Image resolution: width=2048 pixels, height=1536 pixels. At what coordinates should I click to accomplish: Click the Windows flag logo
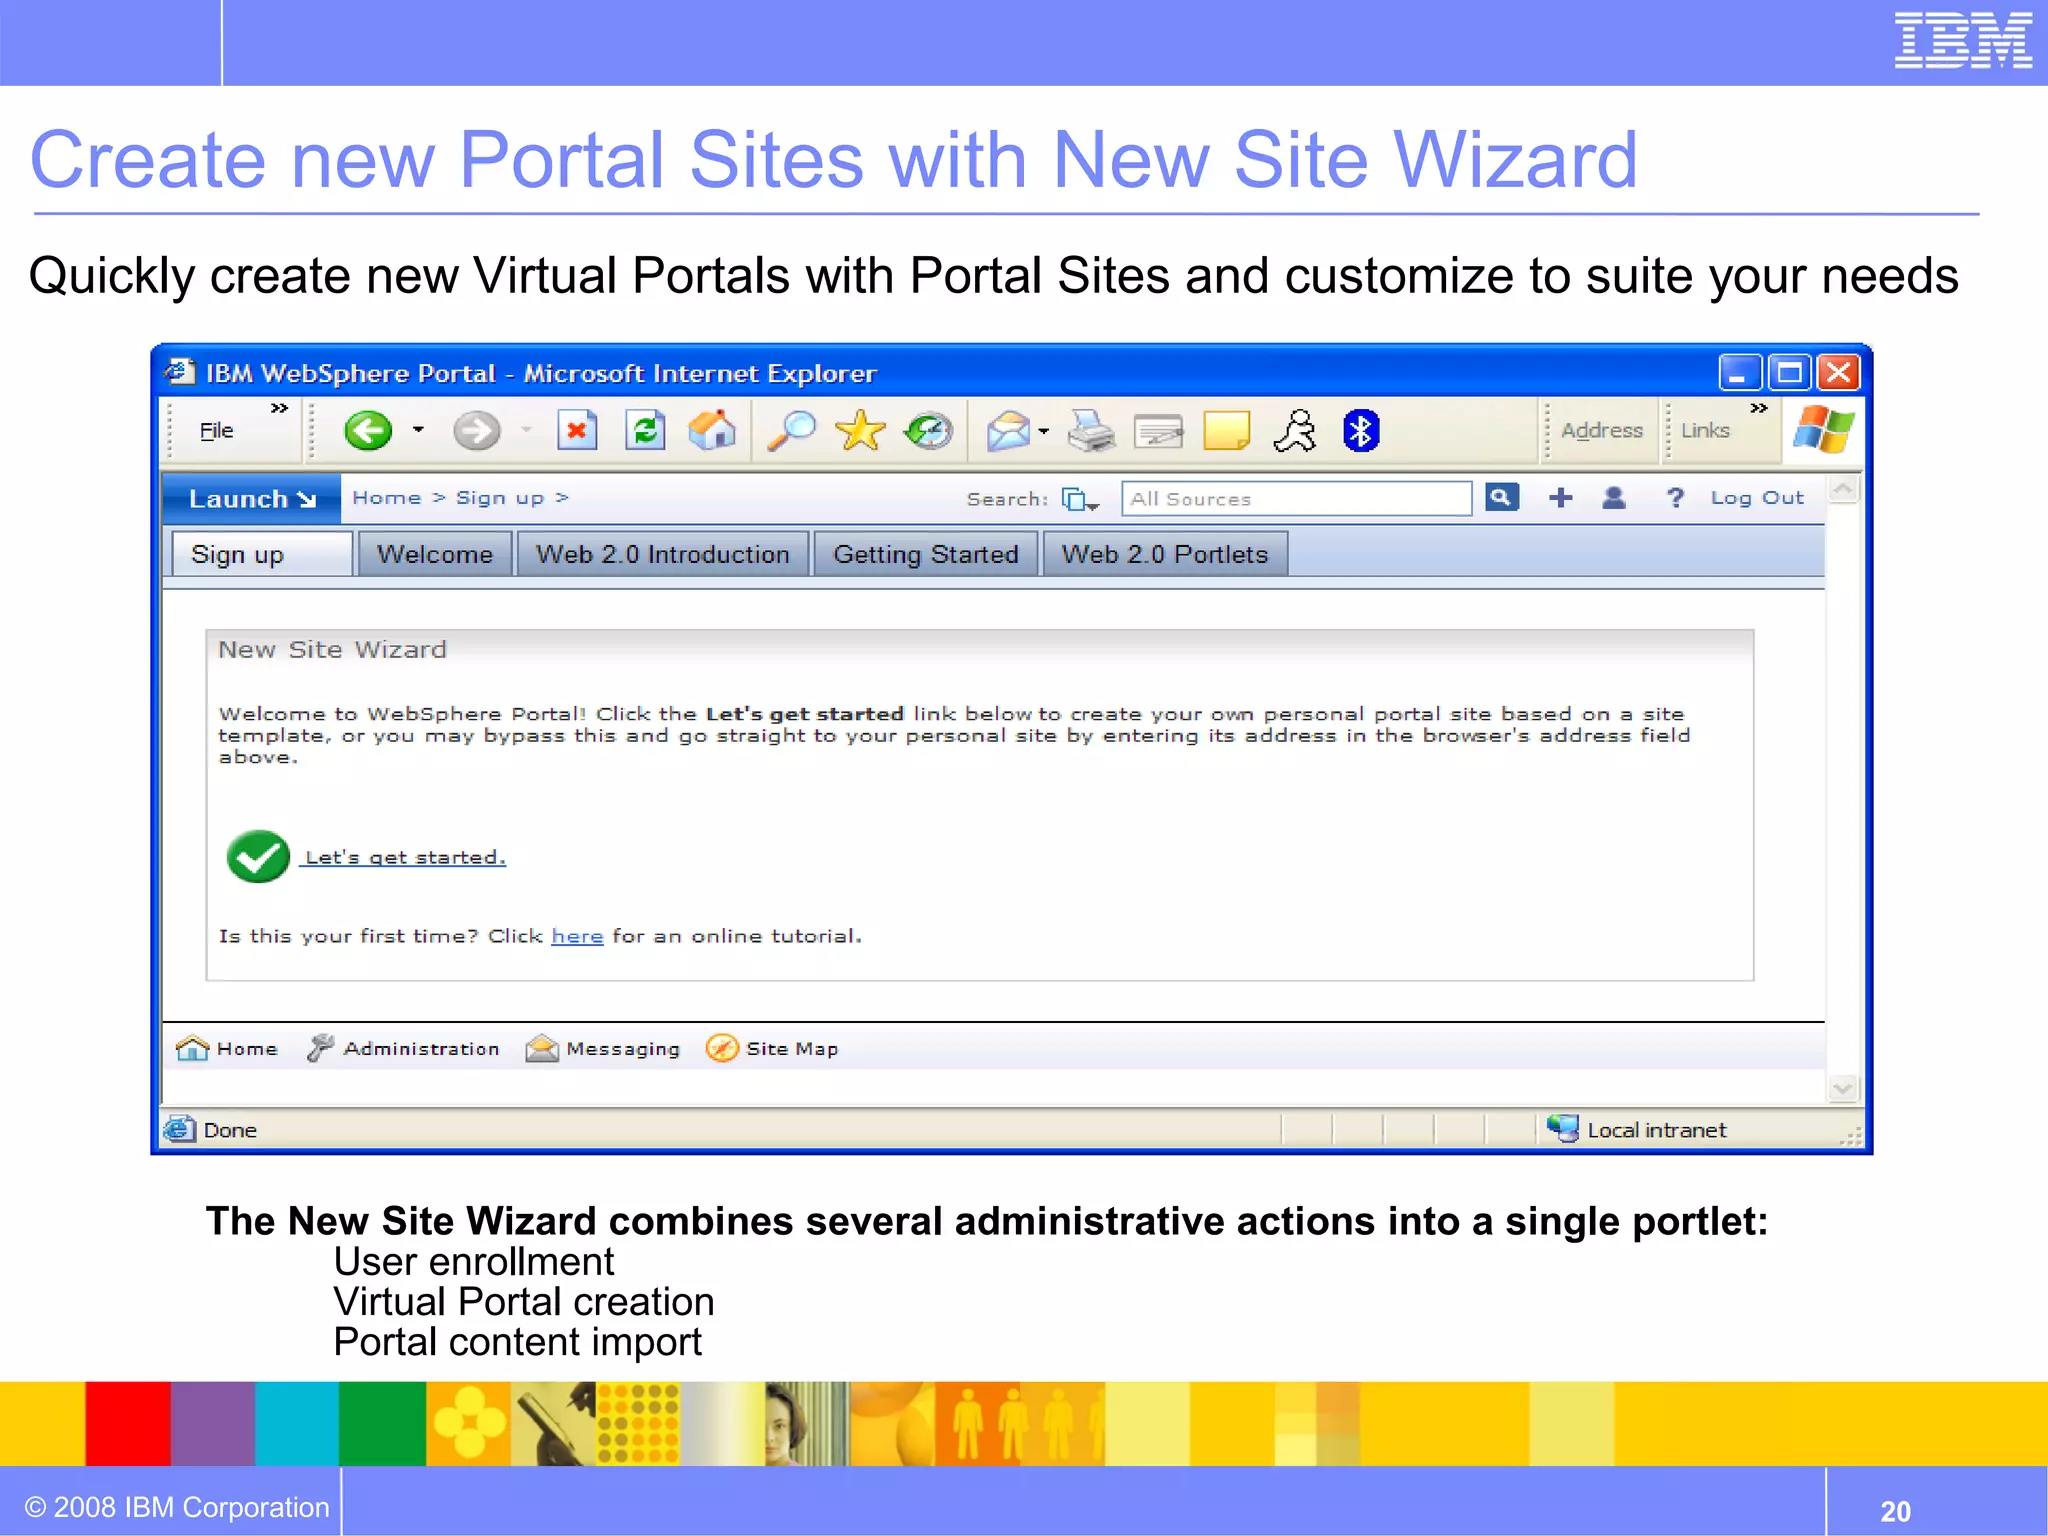click(1824, 430)
